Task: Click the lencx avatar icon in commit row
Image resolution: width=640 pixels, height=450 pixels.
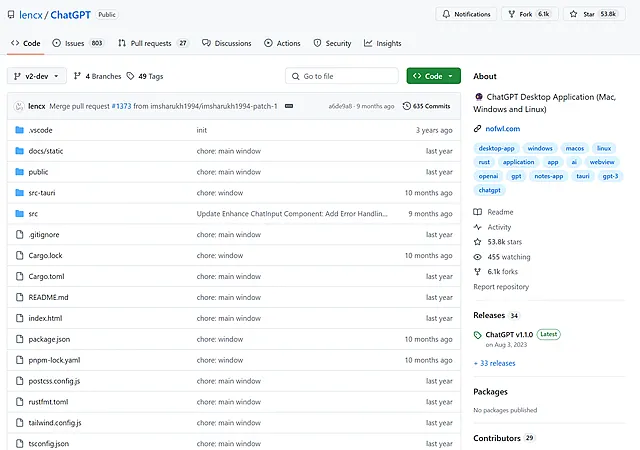Action: point(19,107)
